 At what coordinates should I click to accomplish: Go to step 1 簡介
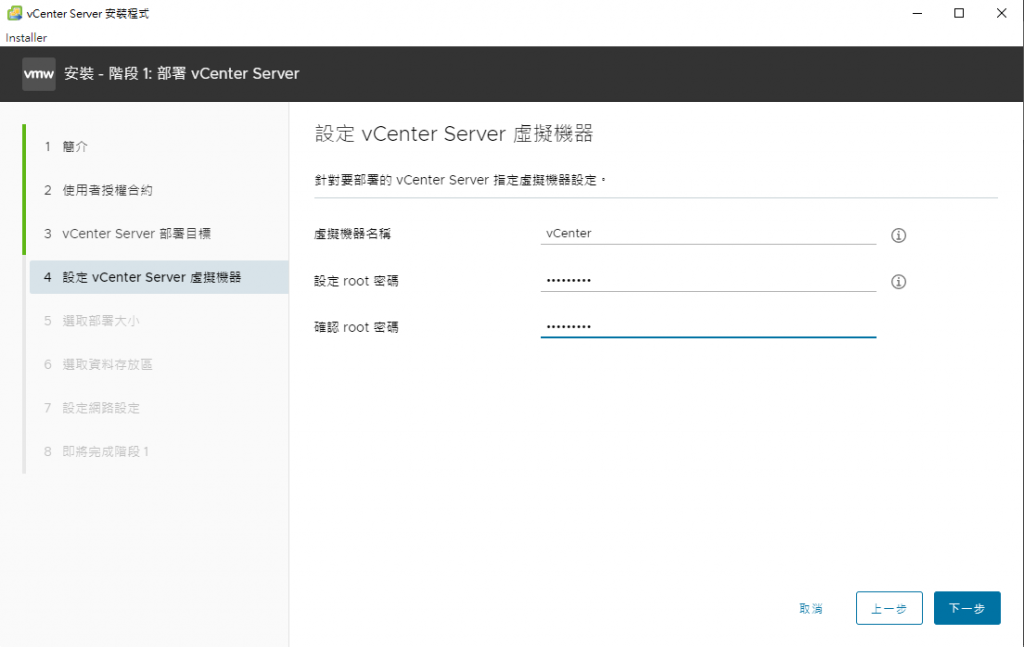click(66, 146)
